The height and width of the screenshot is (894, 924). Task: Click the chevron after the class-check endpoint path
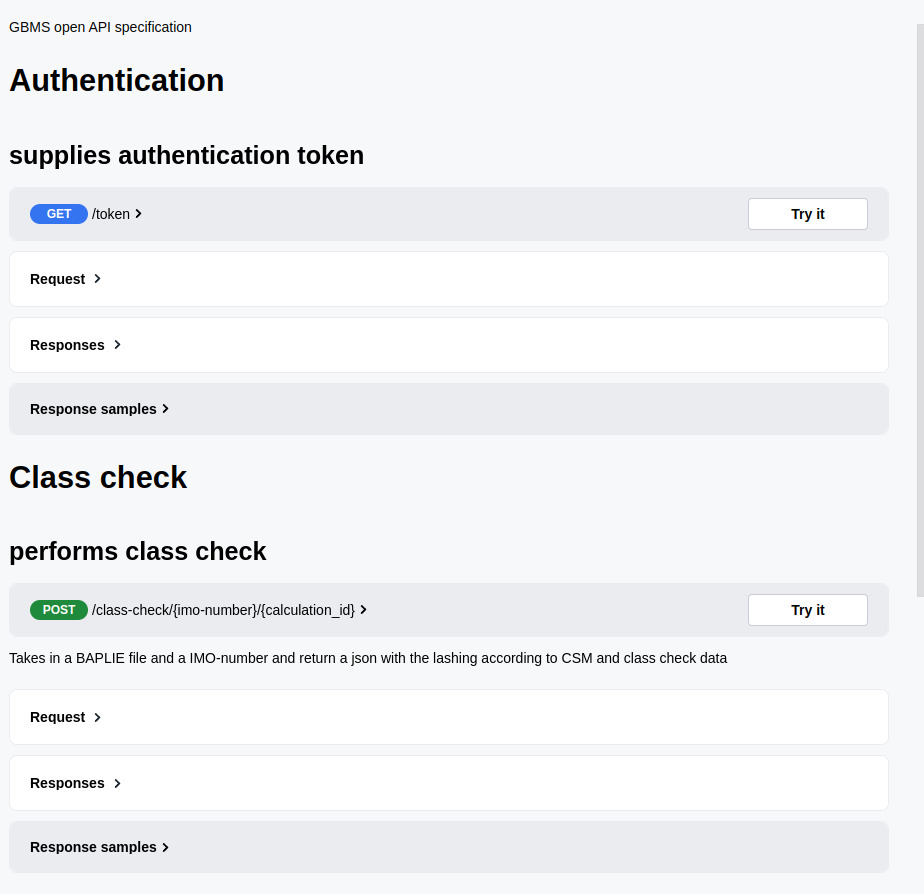(364, 610)
